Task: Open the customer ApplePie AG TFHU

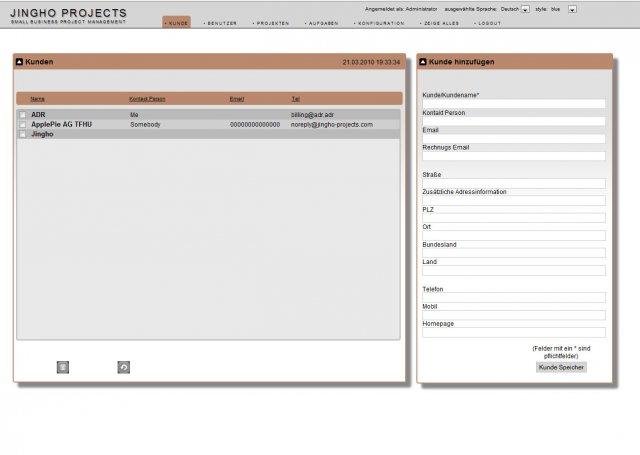Action: (62, 124)
